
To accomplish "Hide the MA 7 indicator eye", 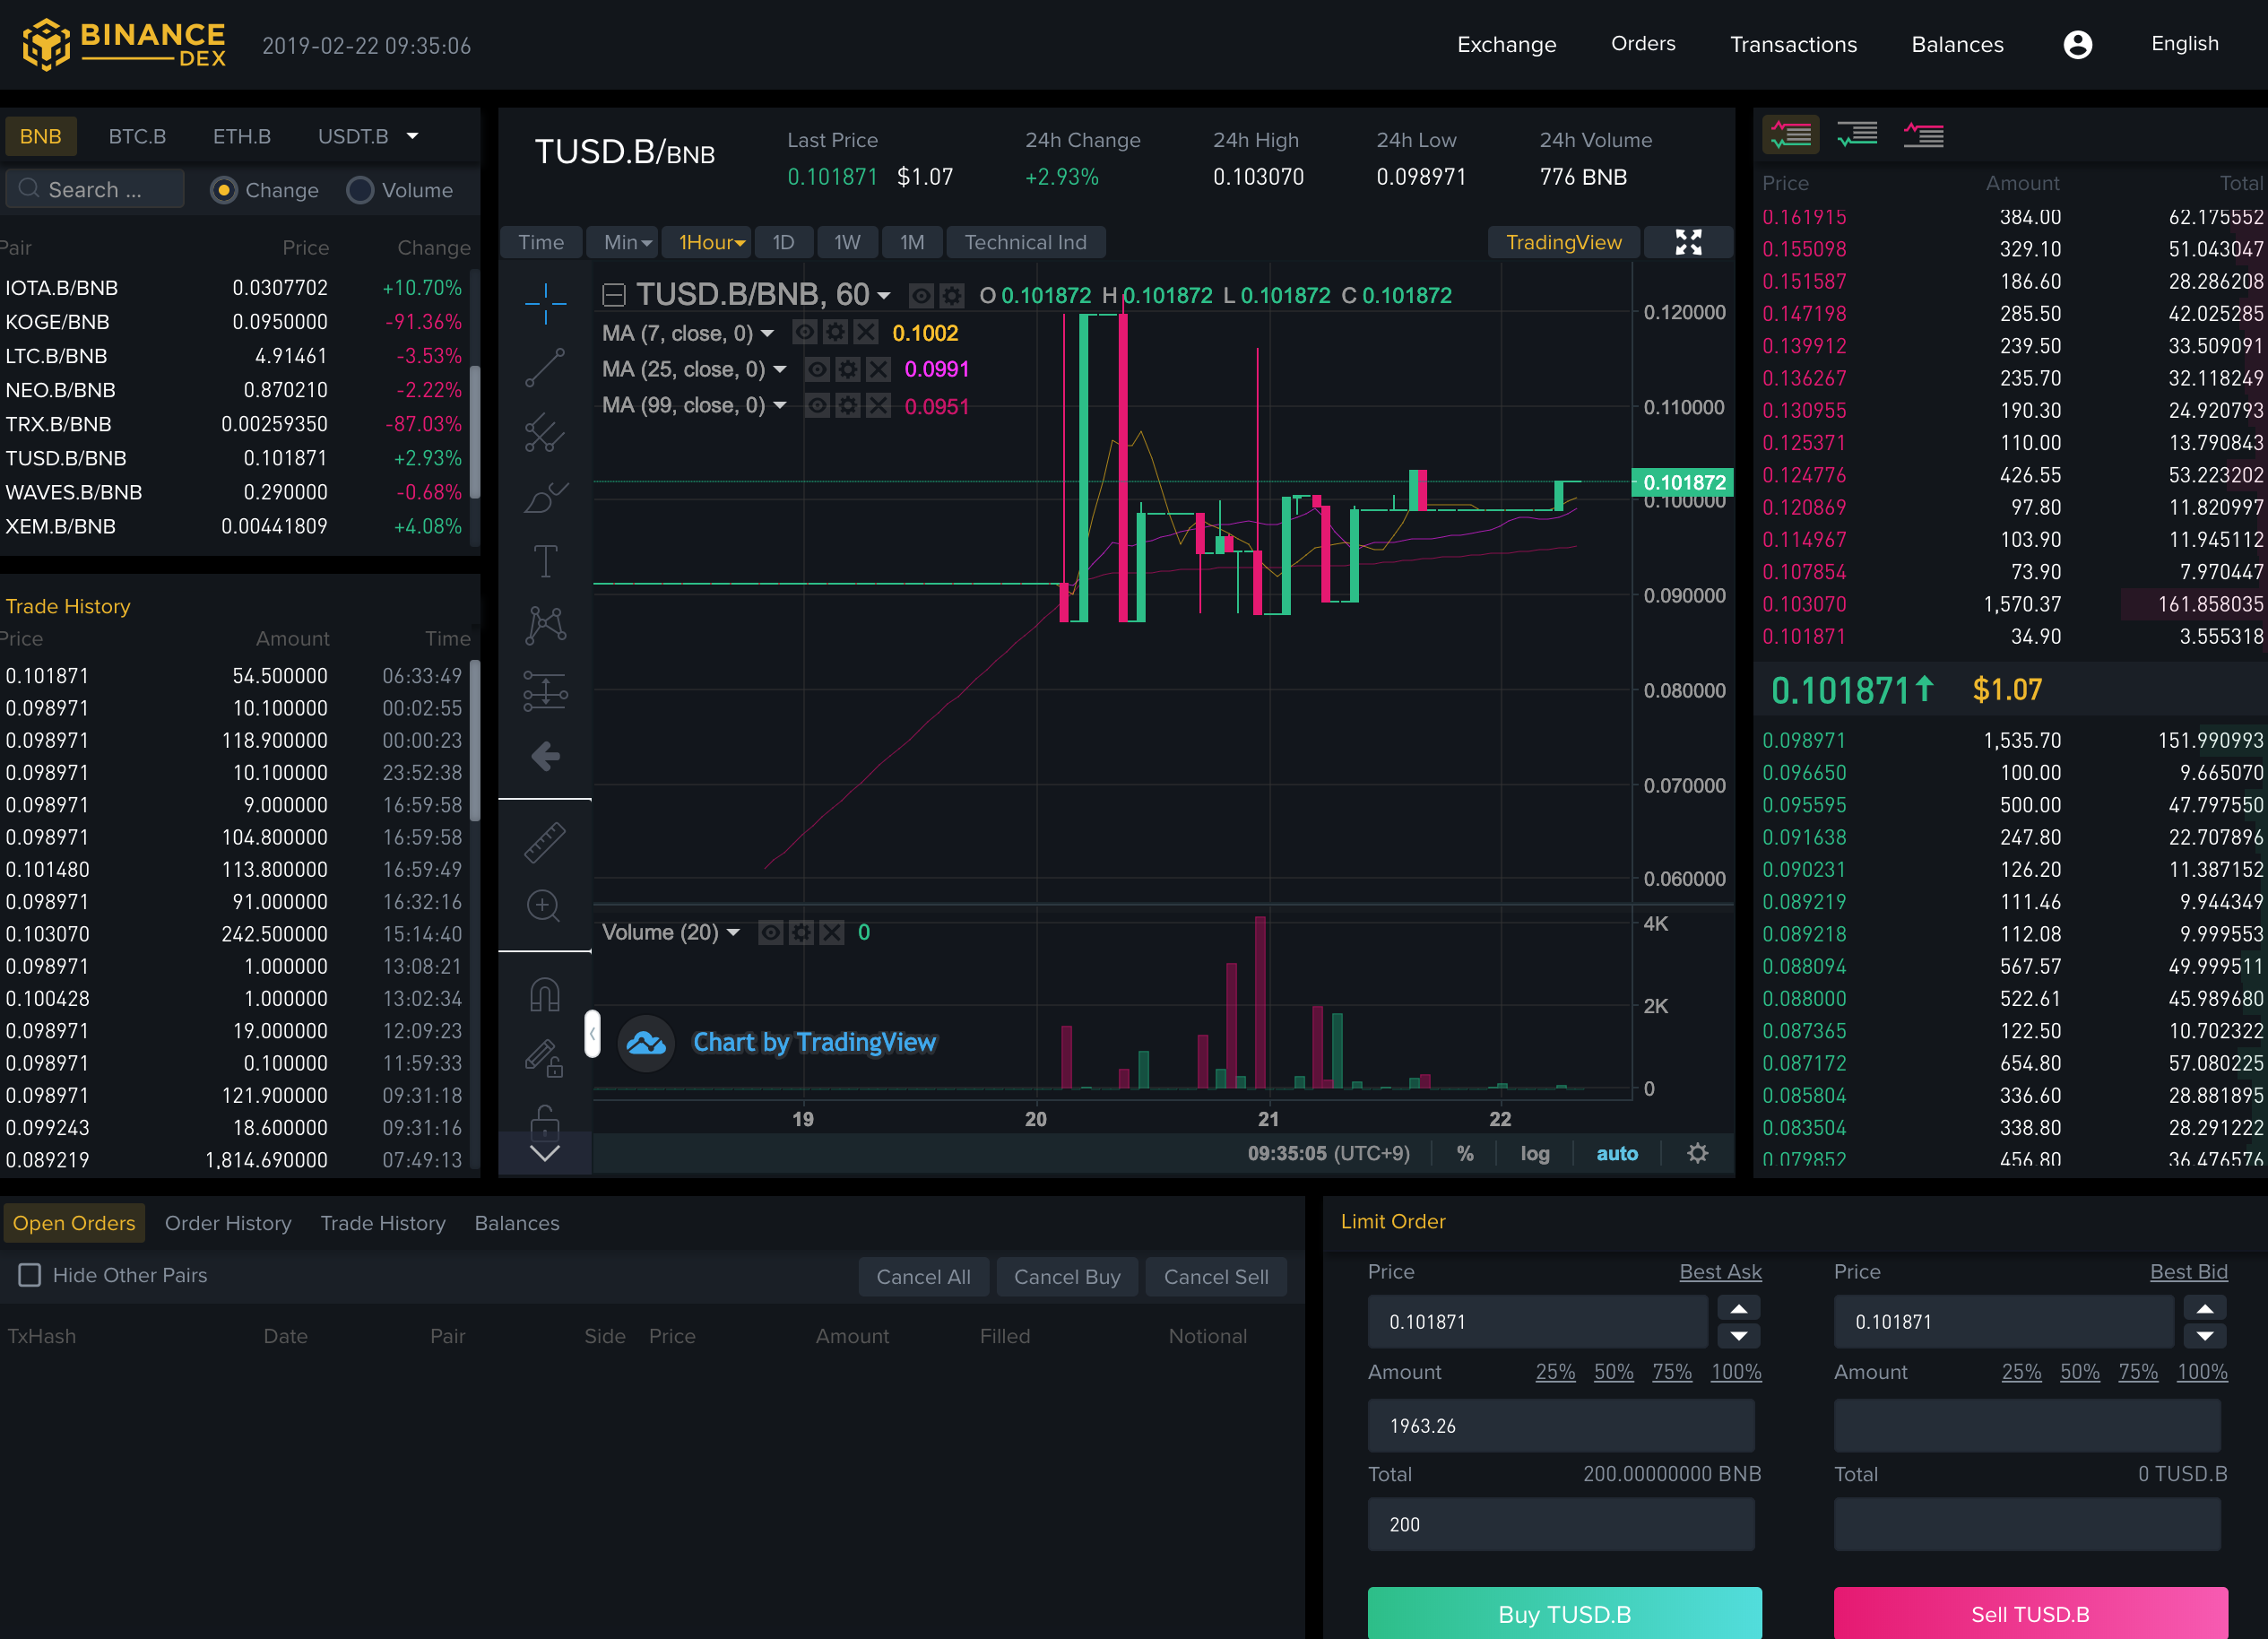I will click(804, 333).
